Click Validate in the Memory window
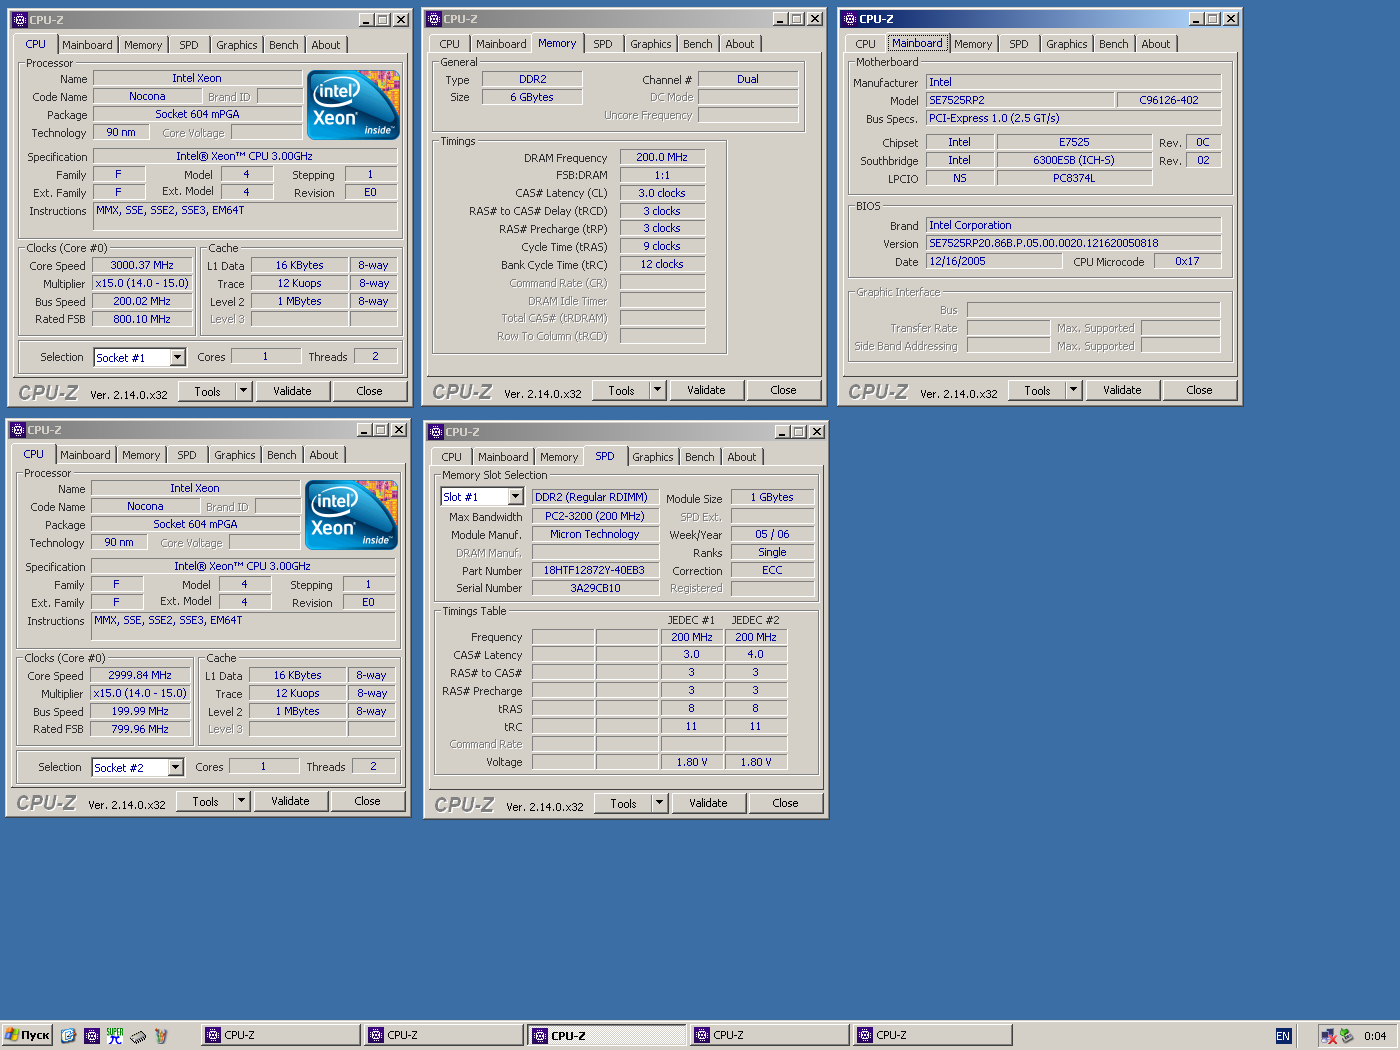The height and width of the screenshot is (1050, 1400). point(706,390)
